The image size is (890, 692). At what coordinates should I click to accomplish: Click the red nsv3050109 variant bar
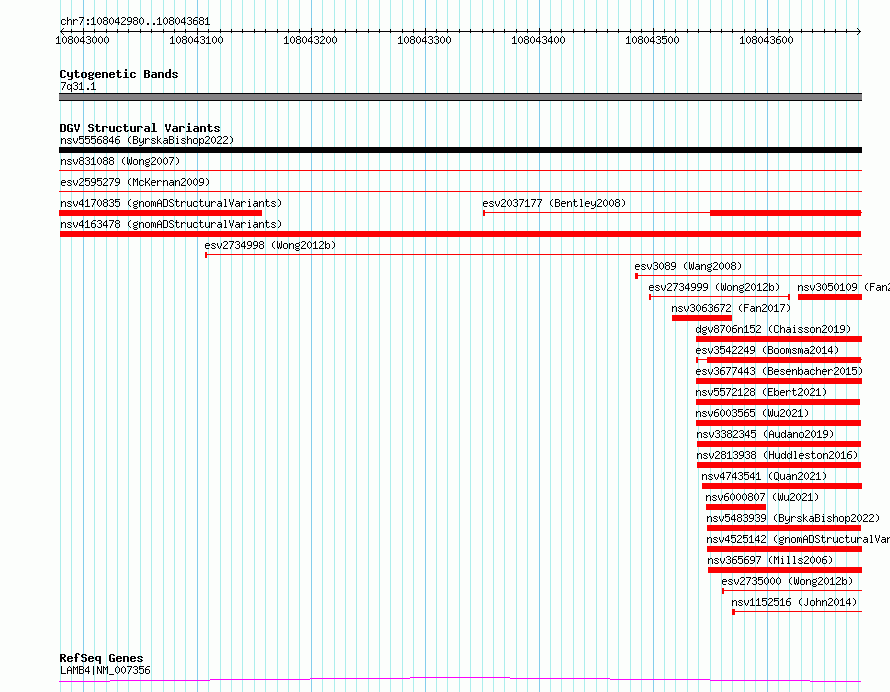tap(830, 297)
